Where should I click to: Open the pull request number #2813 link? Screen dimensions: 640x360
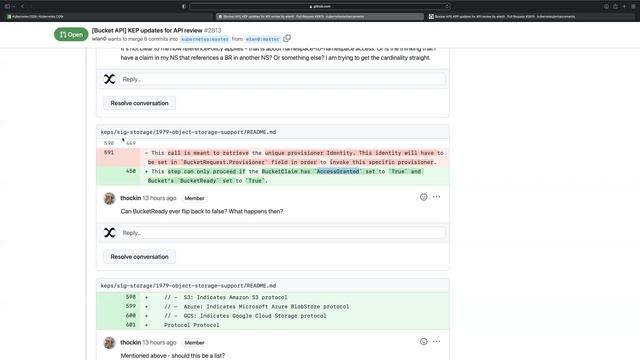[213, 31]
